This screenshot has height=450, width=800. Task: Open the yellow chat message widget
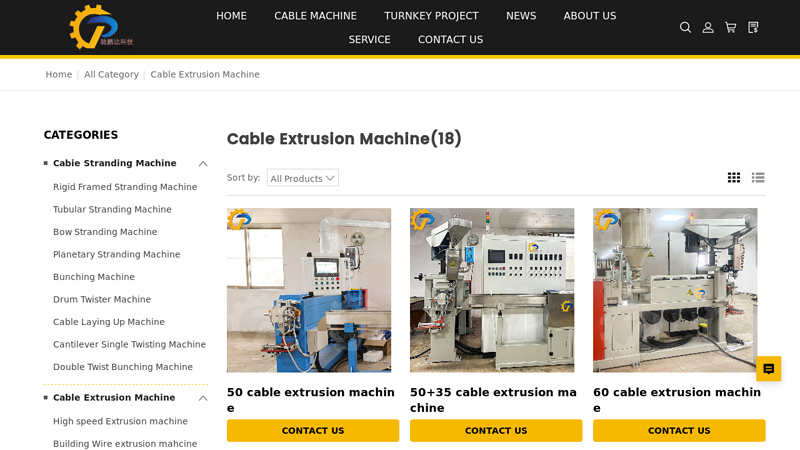click(768, 369)
